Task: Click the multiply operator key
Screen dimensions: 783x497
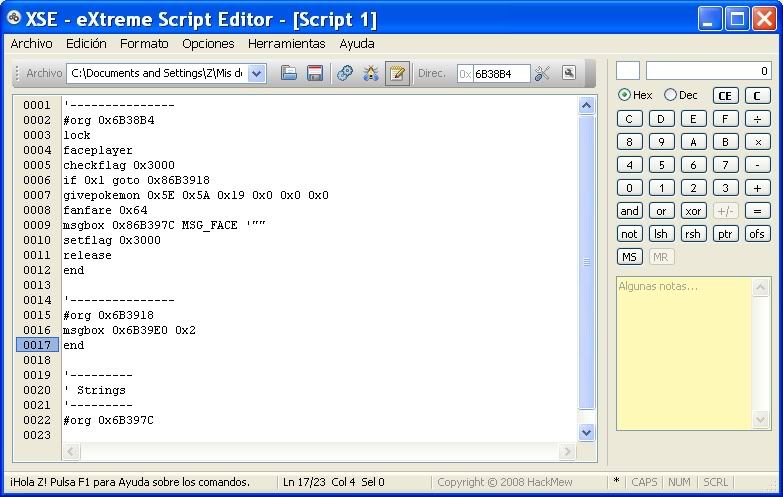Action: coord(758,142)
